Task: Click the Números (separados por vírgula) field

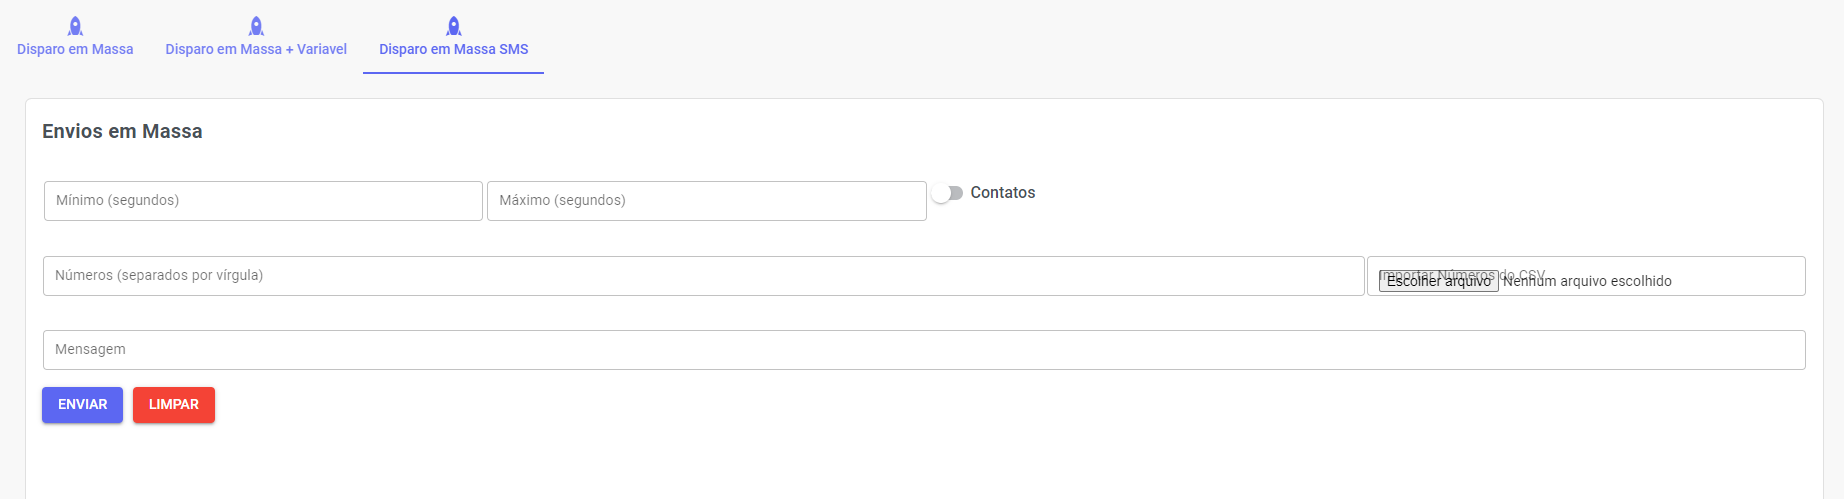Action: 704,276
